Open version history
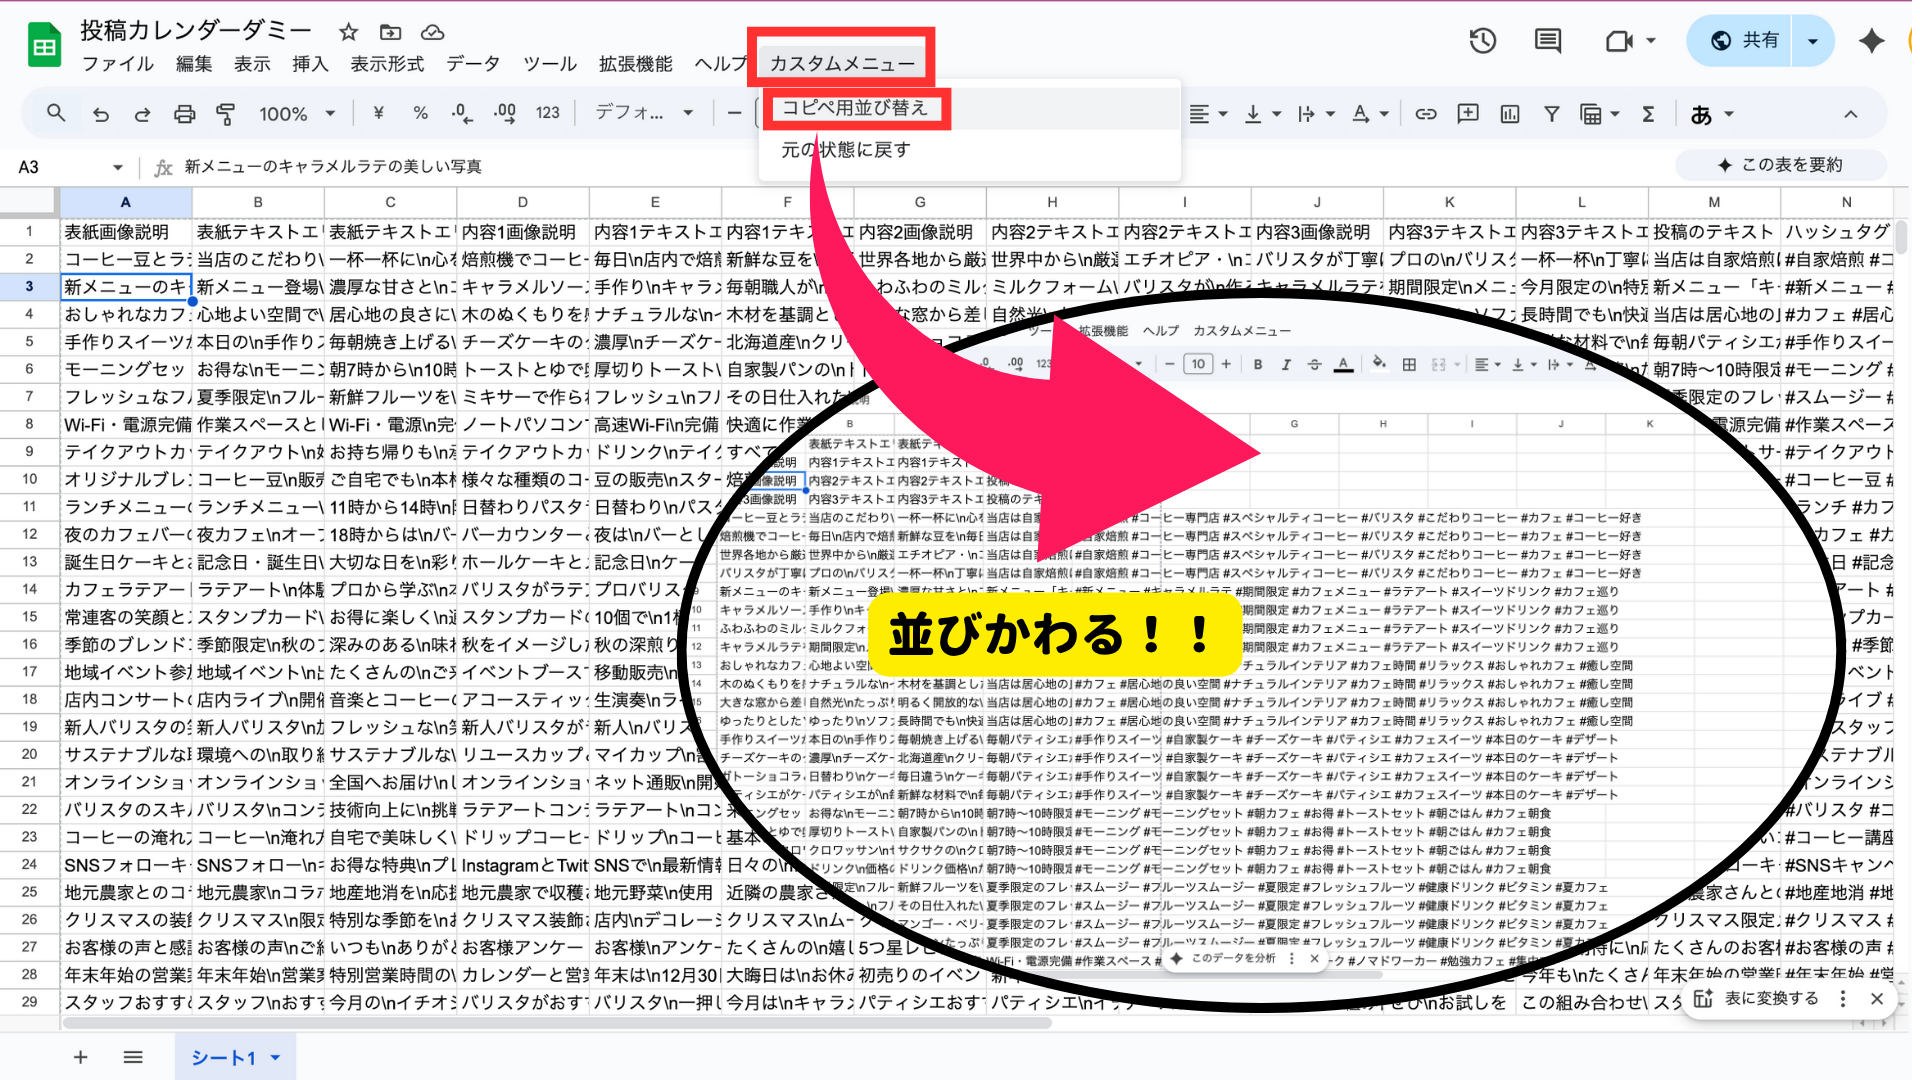The height and width of the screenshot is (1080, 1920). pyautogui.click(x=1483, y=41)
